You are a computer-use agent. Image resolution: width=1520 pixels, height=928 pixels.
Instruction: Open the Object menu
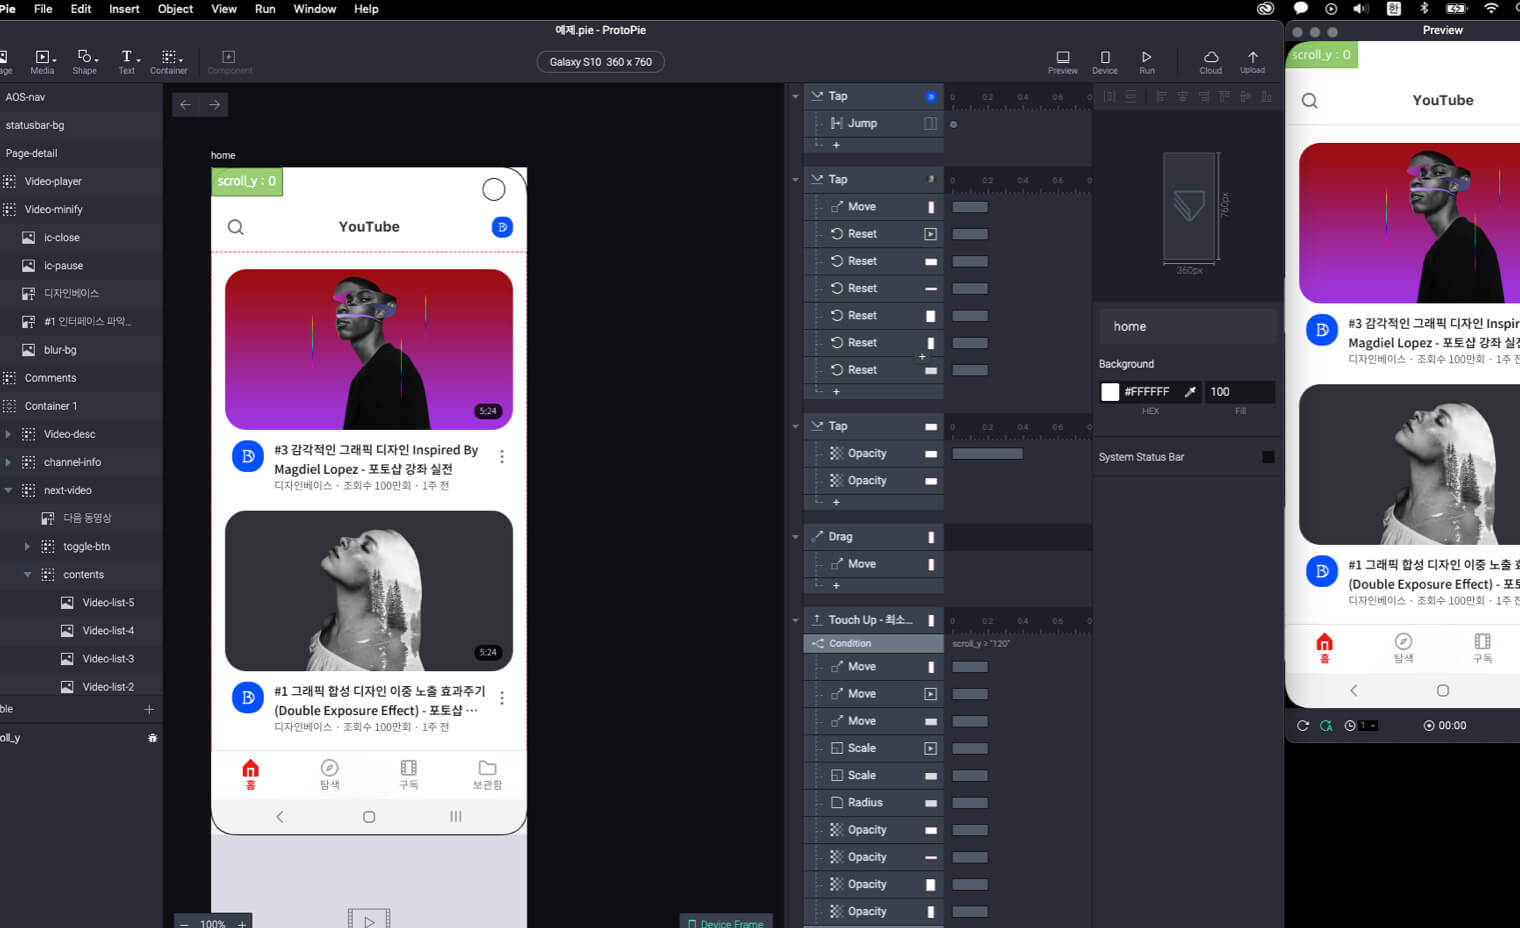tap(175, 9)
